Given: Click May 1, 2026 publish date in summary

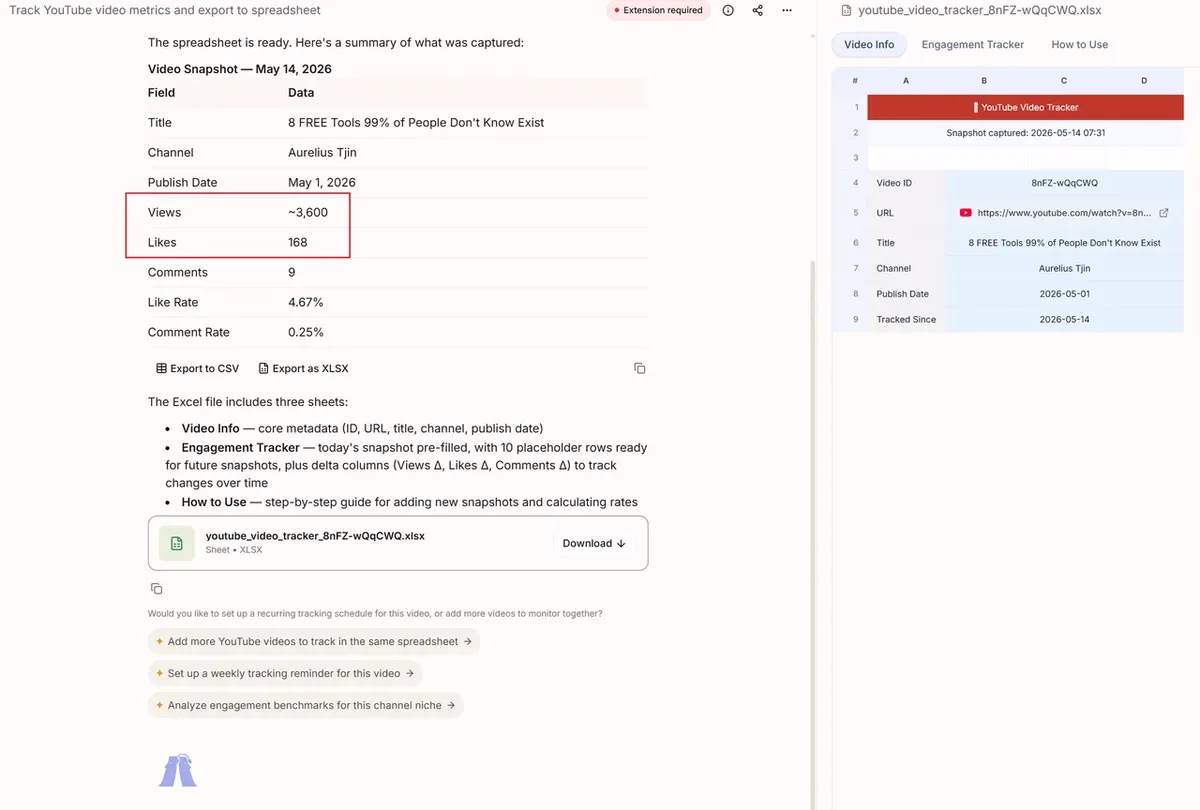Looking at the screenshot, I should tap(322, 182).
